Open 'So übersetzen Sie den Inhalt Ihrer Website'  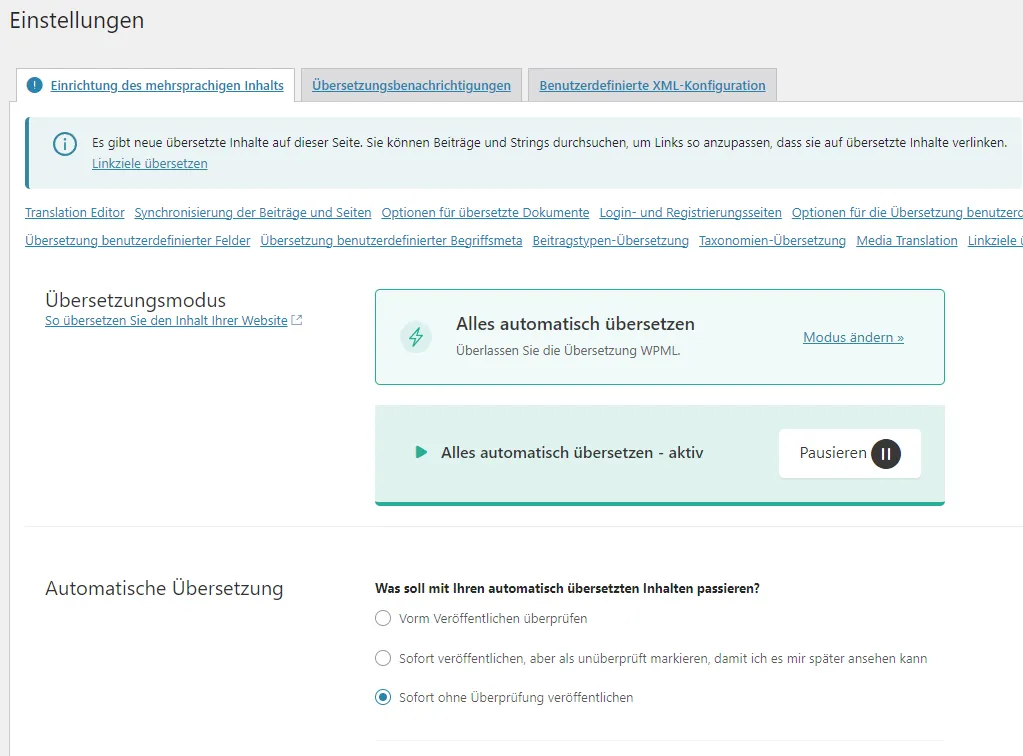point(166,320)
